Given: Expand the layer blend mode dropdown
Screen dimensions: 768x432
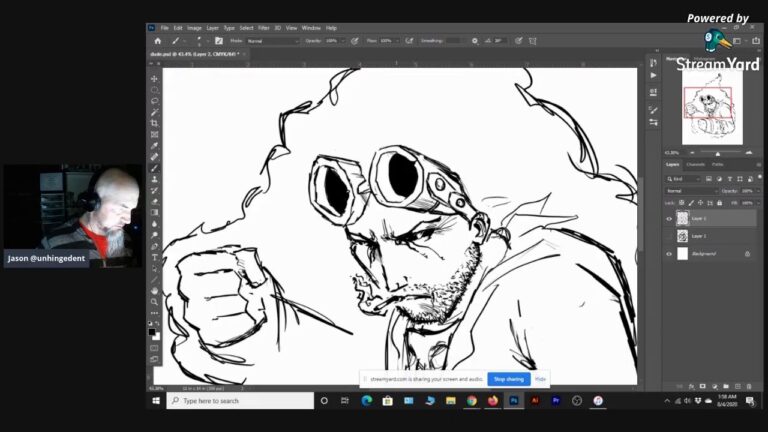Looking at the screenshot, I should 692,190.
